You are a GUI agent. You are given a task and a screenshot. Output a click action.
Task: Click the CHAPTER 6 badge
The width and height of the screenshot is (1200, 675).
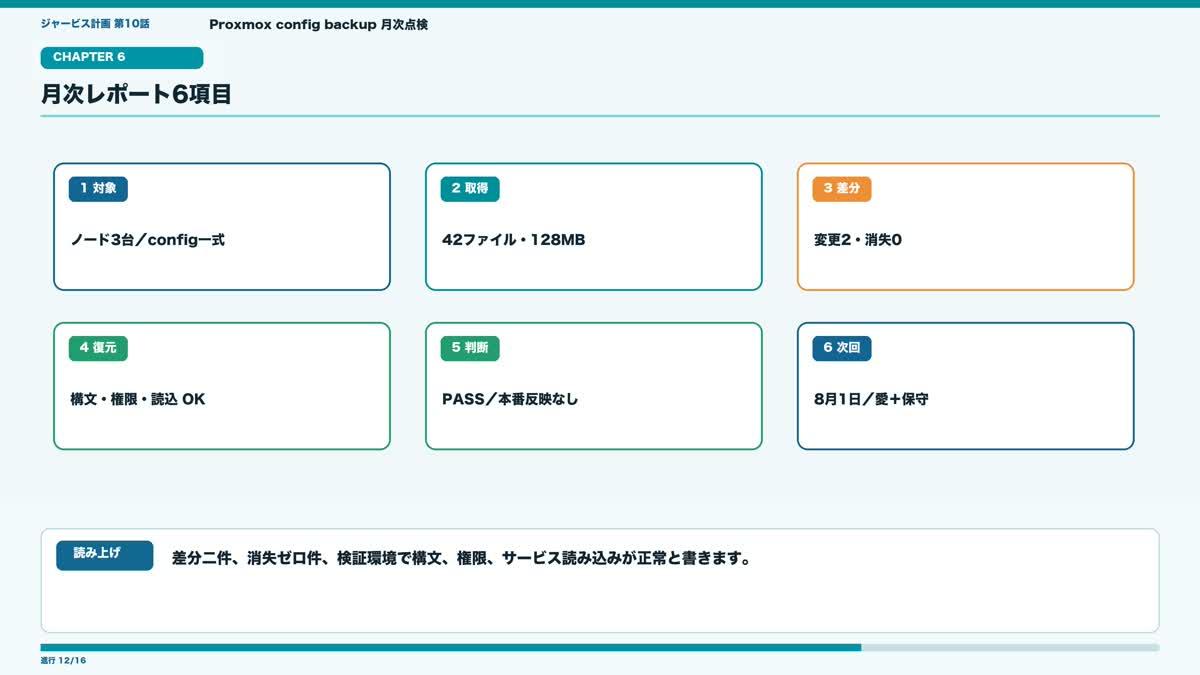pos(122,58)
